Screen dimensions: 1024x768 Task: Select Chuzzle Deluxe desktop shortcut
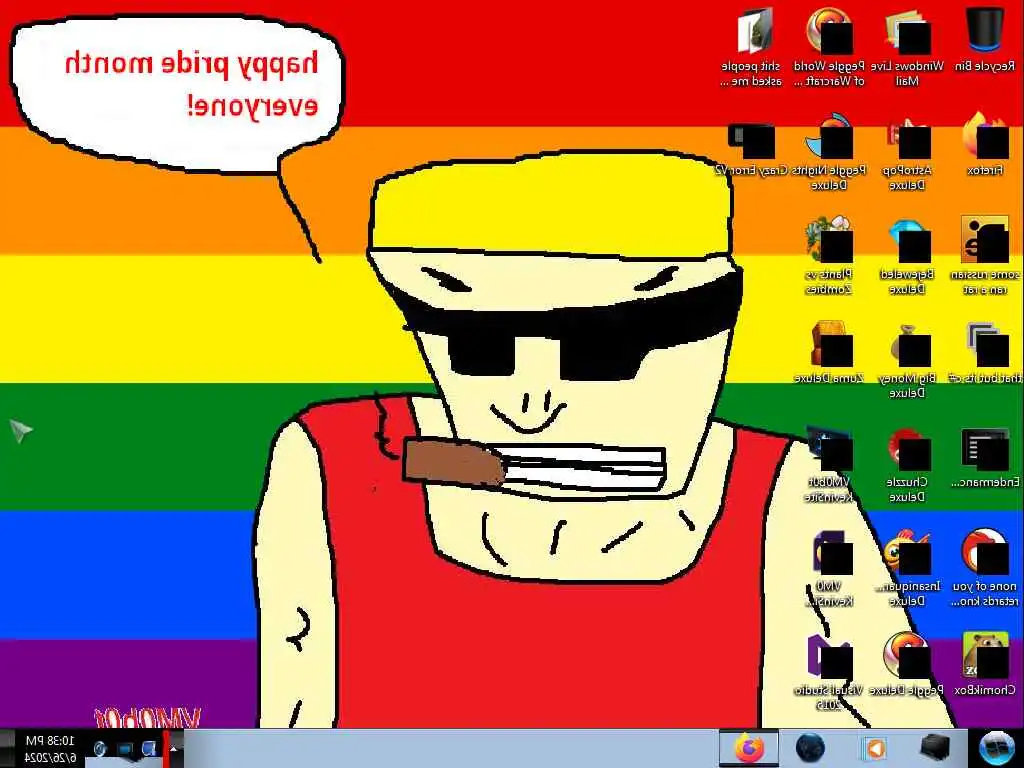coord(907,464)
